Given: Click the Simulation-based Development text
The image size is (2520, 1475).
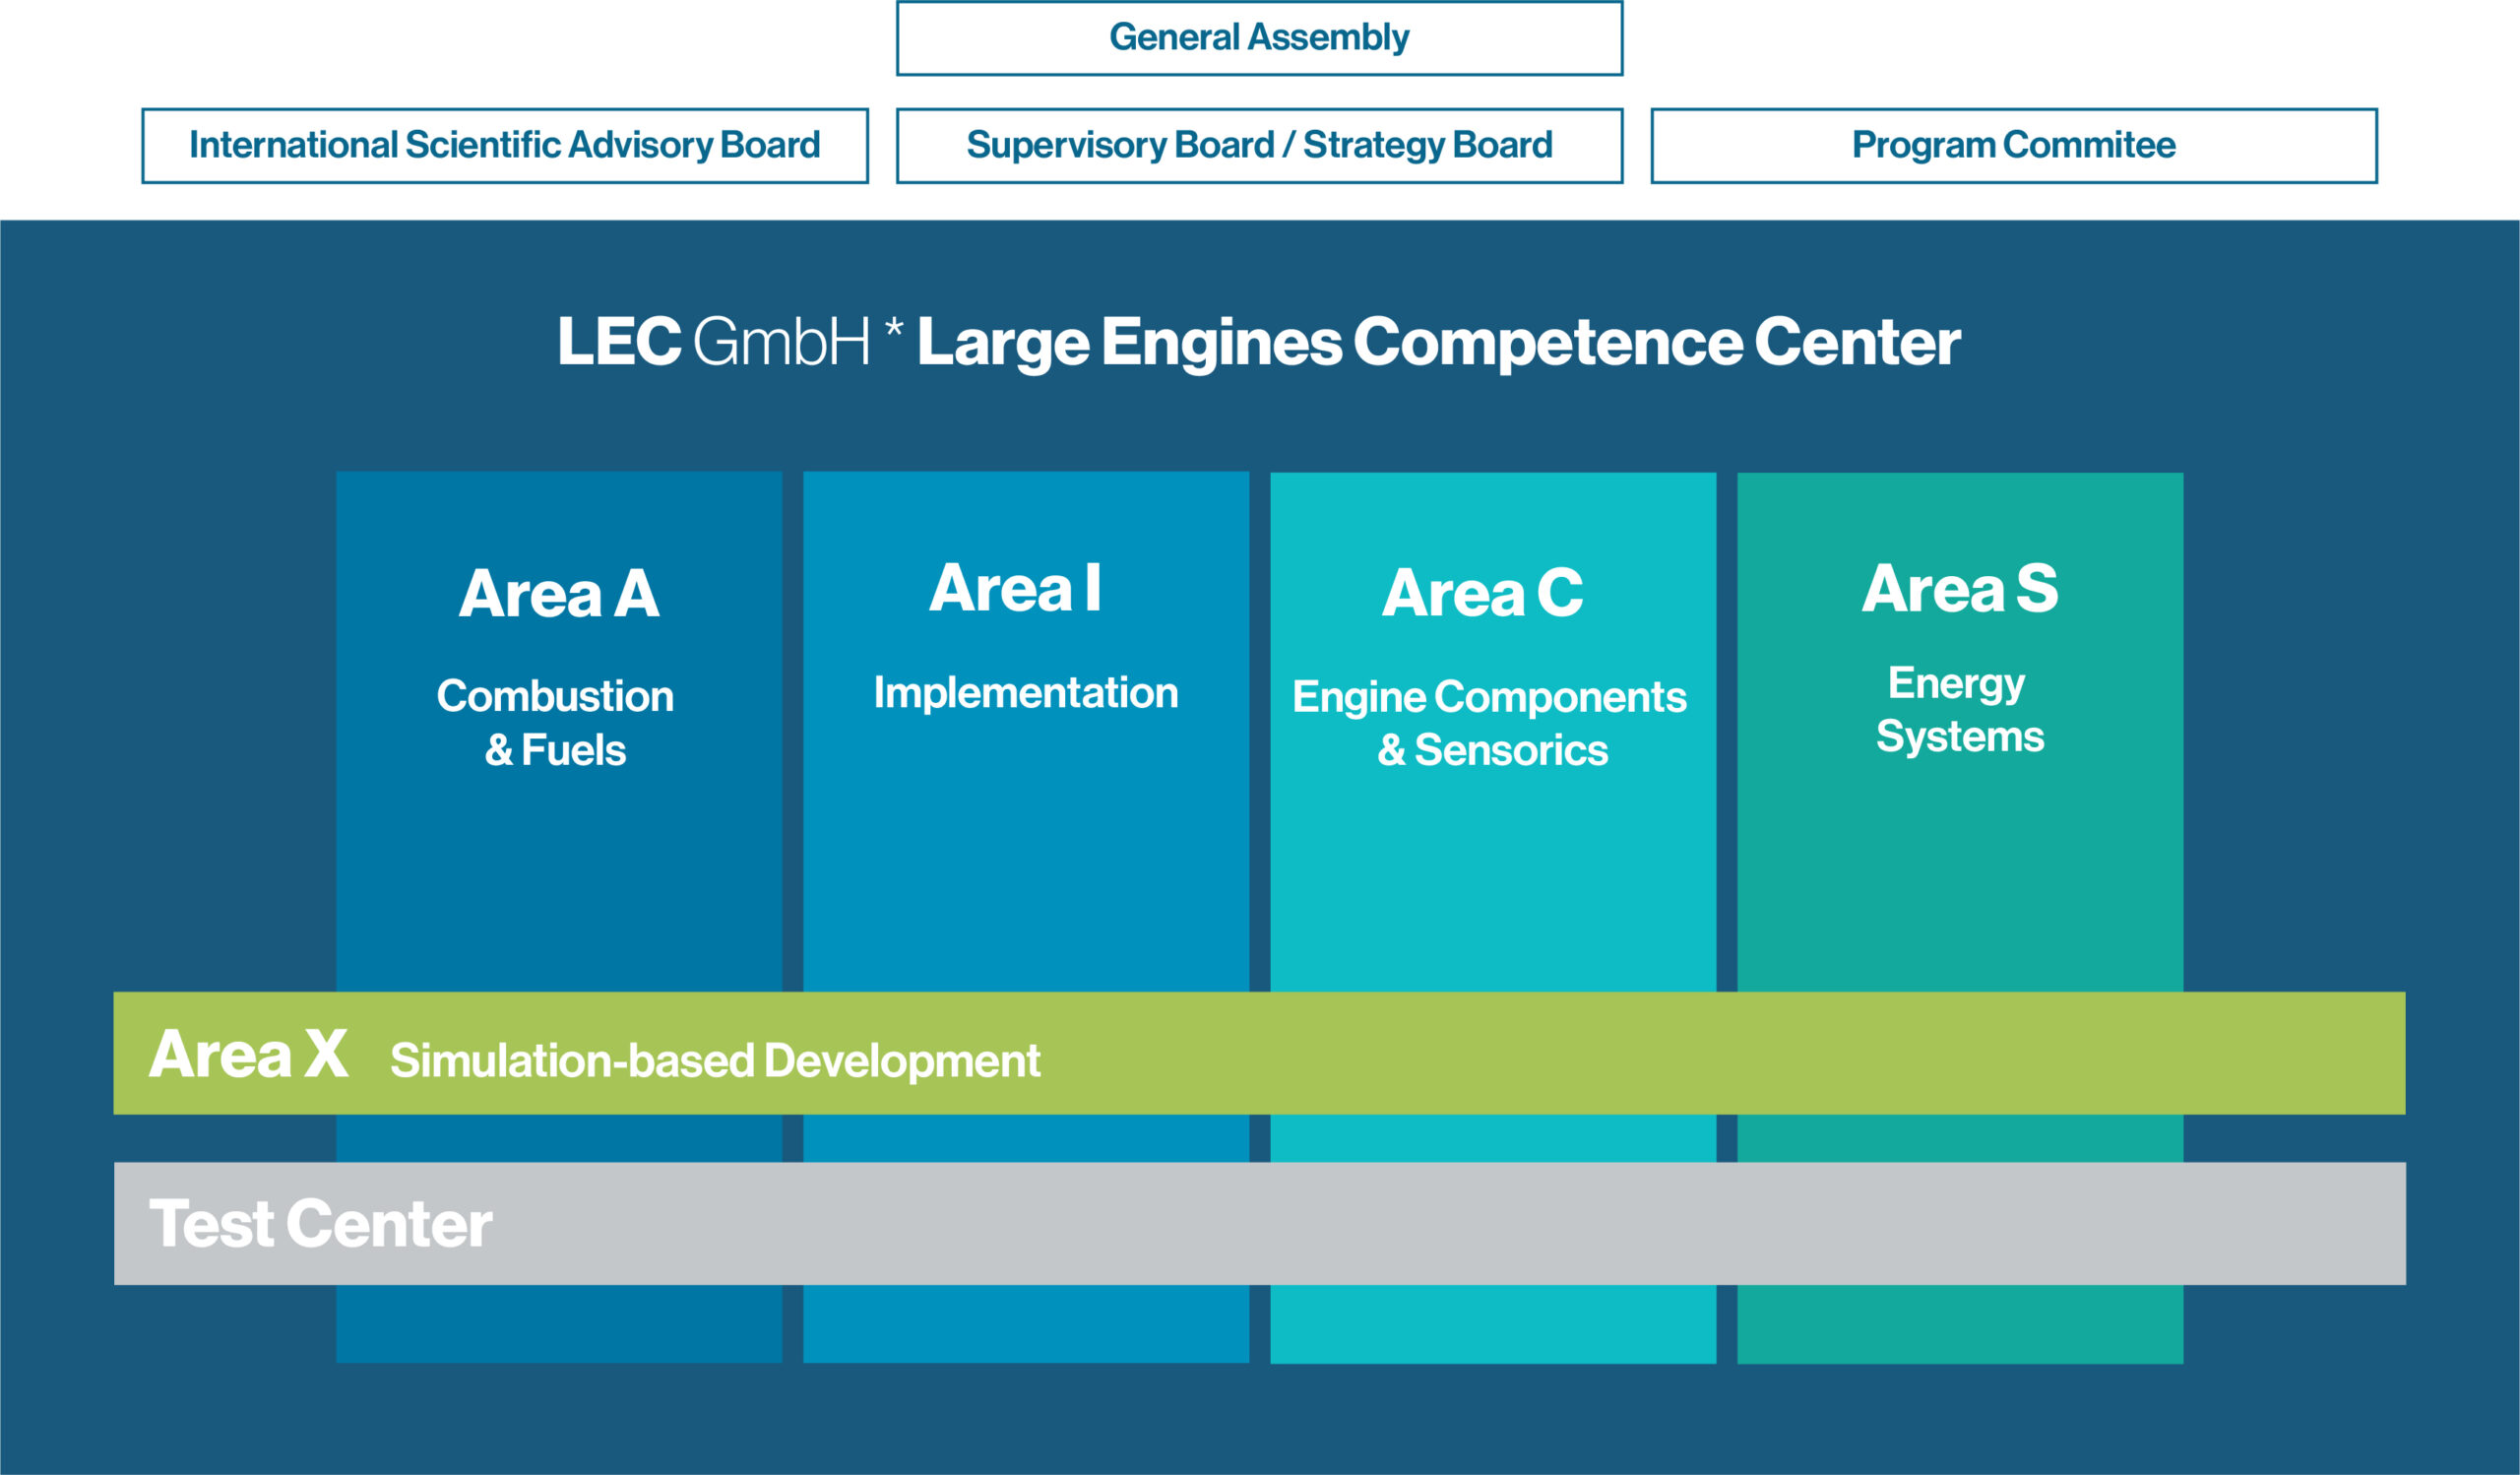Looking at the screenshot, I should (x=715, y=1060).
